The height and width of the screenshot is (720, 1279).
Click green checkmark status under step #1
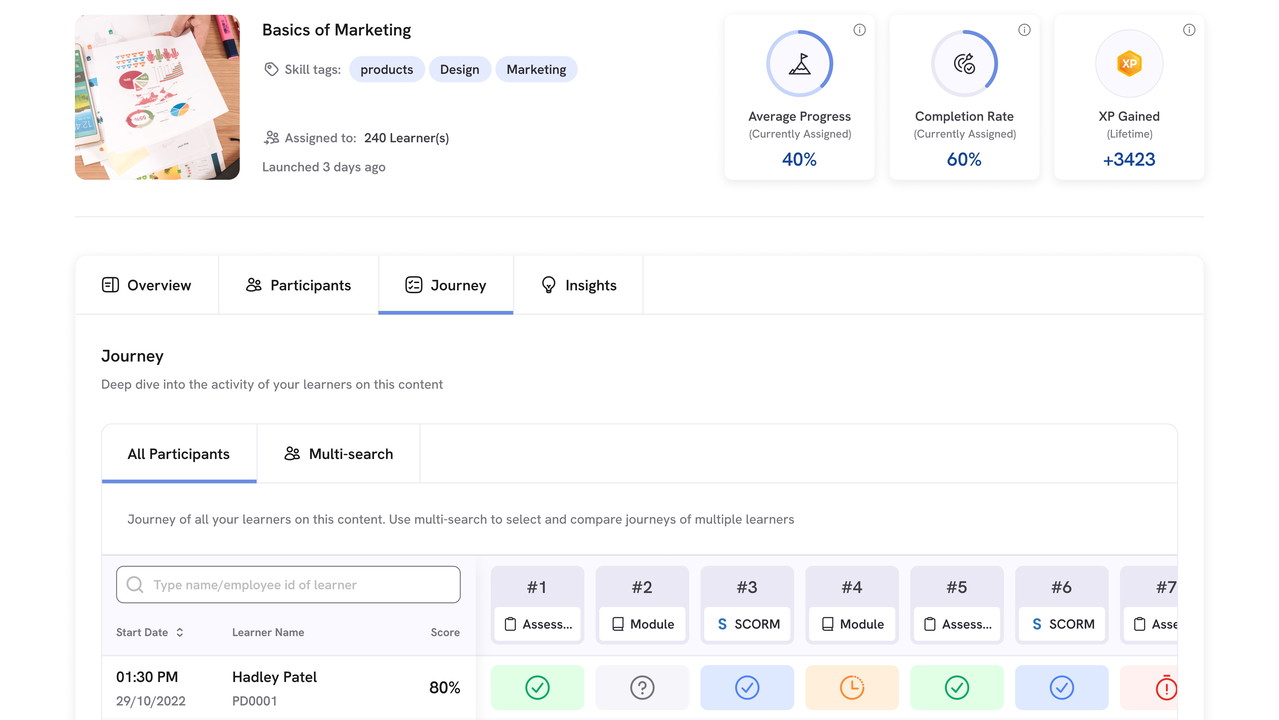(x=537, y=688)
